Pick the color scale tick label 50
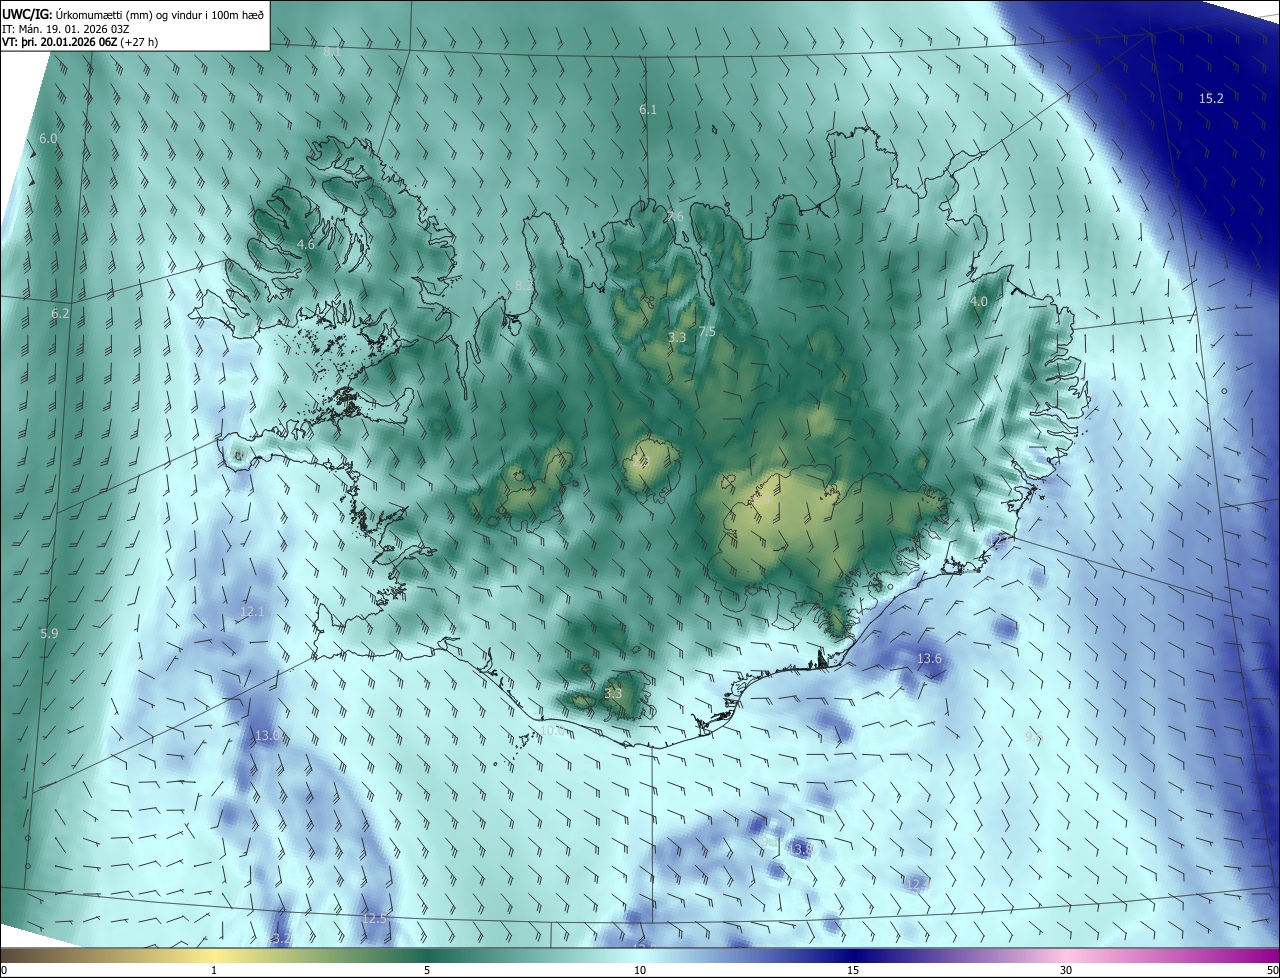The image size is (1280, 978). tap(1271, 970)
